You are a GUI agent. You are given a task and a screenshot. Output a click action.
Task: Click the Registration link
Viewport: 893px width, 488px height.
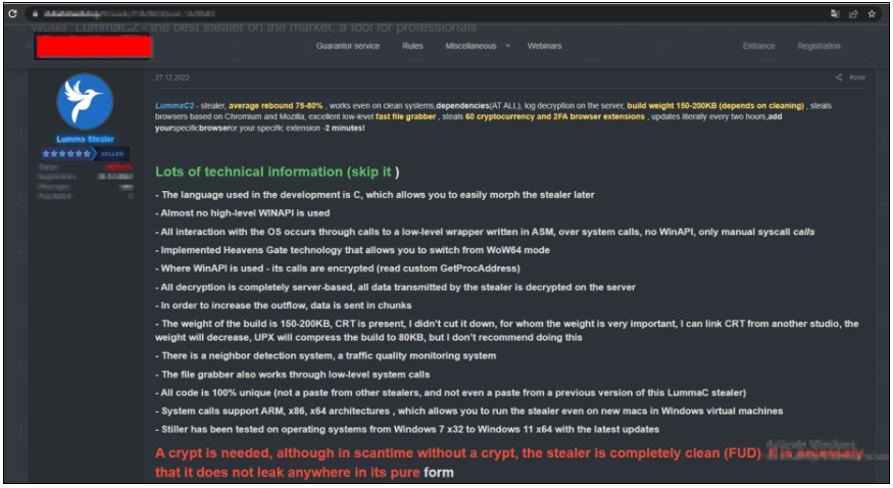(x=818, y=46)
